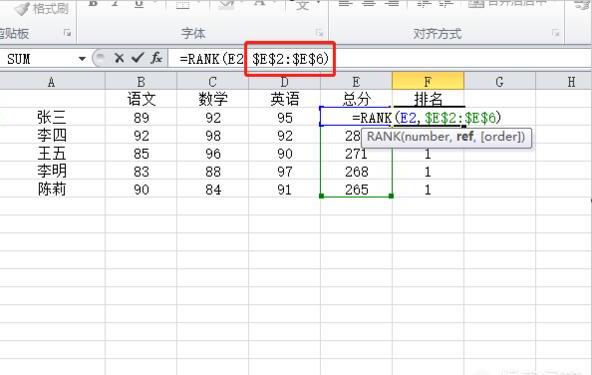Click 王五's rank cell showing 1
This screenshot has height=375, width=592.
(x=428, y=154)
